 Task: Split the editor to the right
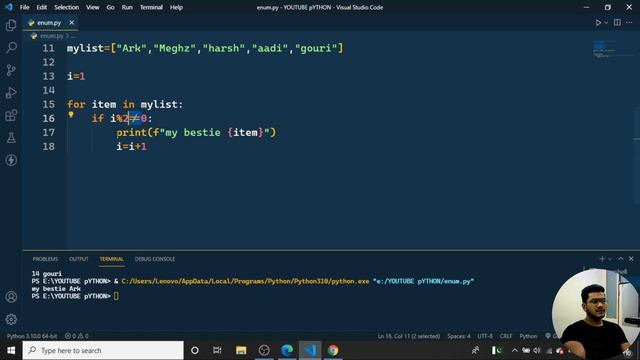click(x=617, y=22)
